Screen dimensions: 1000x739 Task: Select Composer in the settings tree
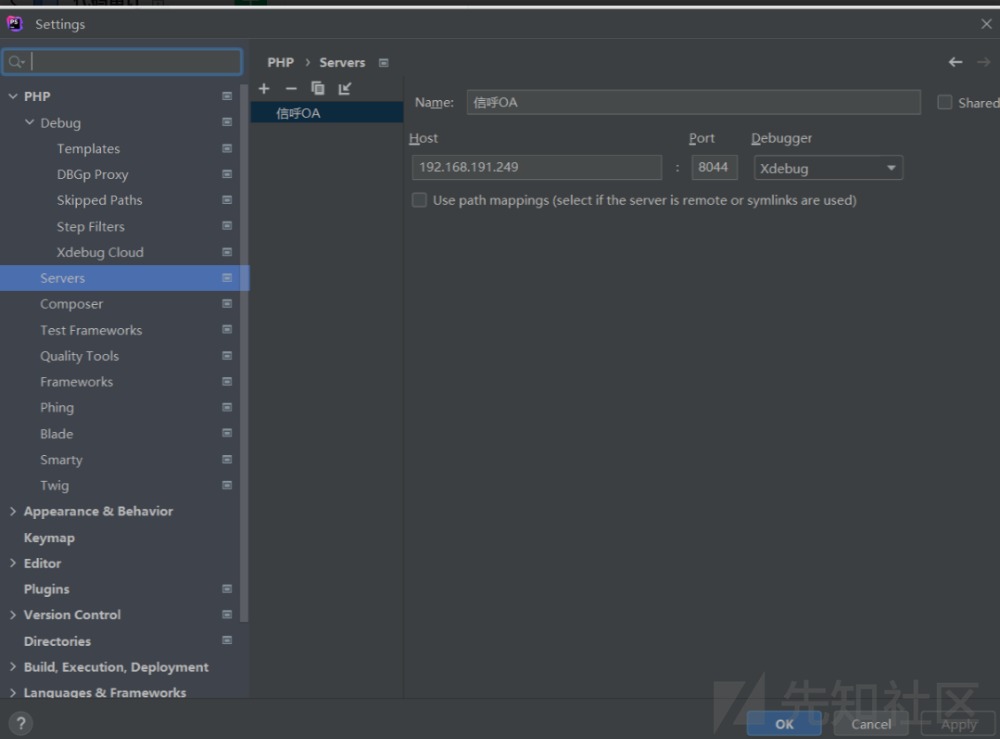coord(71,304)
